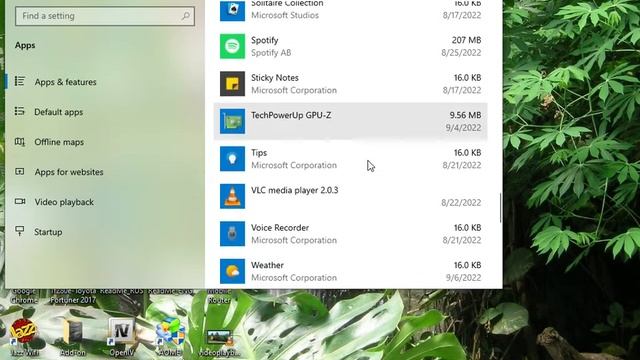The width and height of the screenshot is (640, 360).
Task: Click the Apps & features list icon
Action: tap(20, 82)
